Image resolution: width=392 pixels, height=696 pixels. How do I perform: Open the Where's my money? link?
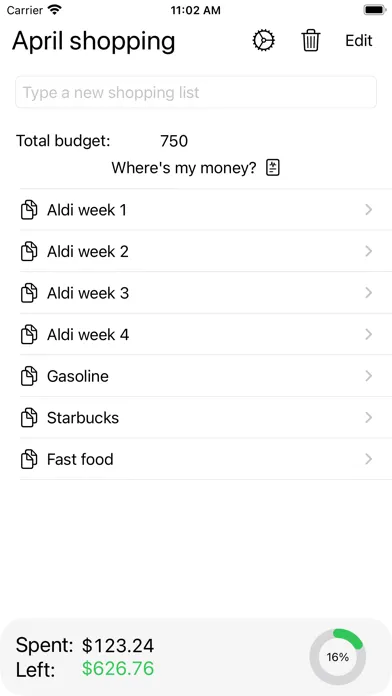coord(184,168)
